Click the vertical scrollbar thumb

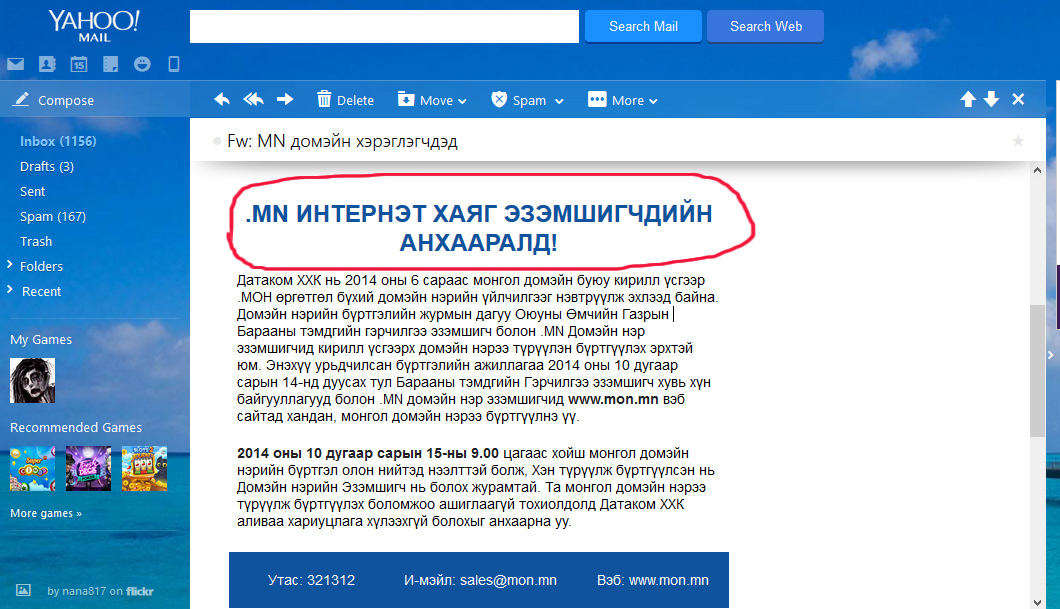tap(1038, 370)
